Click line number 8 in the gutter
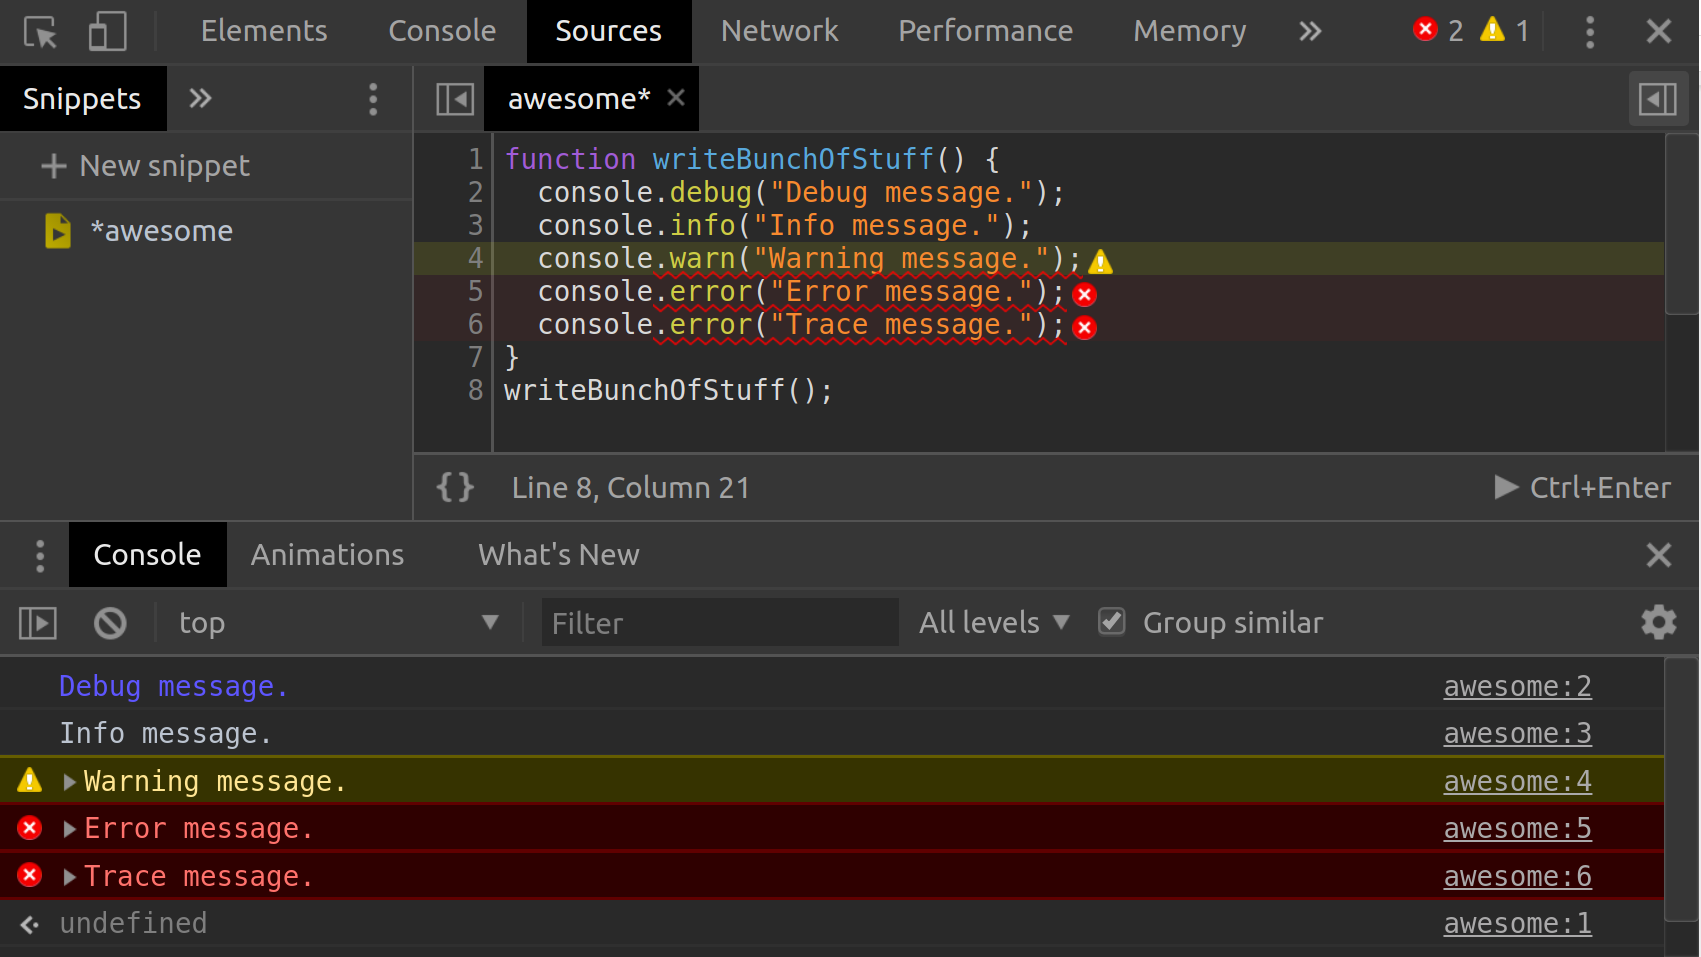Viewport: 1701px width, 957px height. [475, 390]
